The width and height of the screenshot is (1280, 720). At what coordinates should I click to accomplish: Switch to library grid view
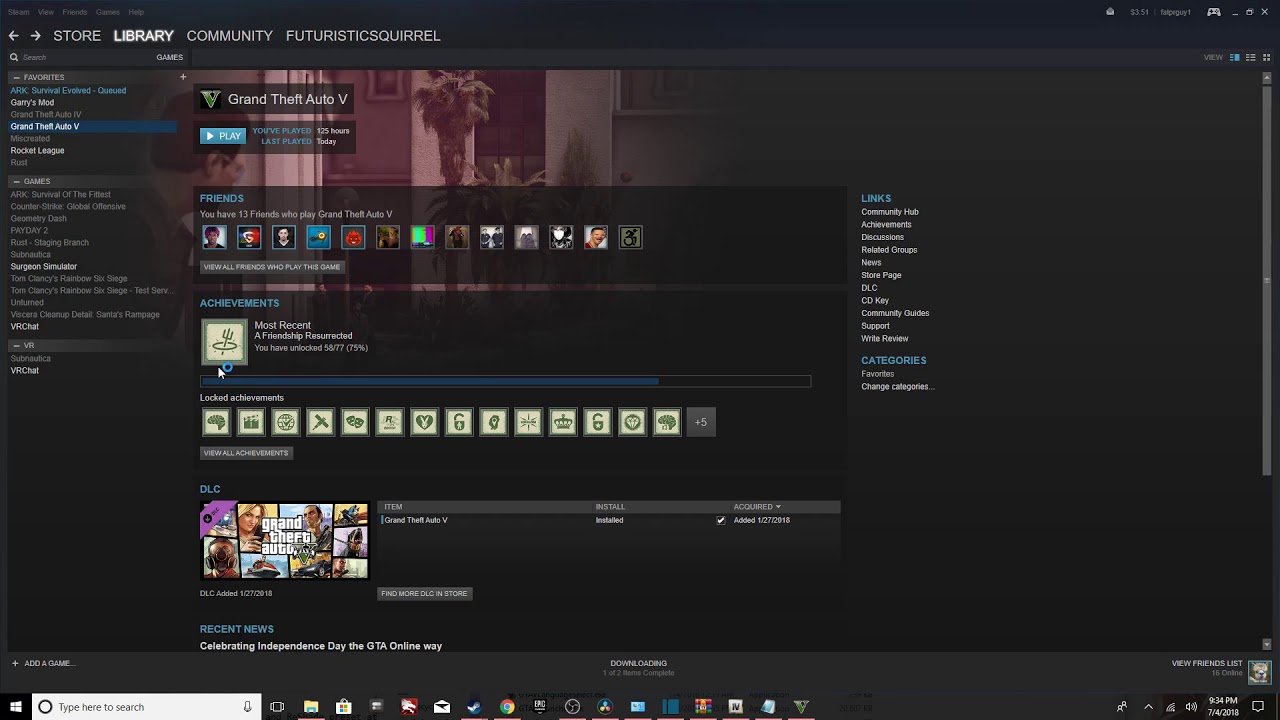(x=1266, y=57)
